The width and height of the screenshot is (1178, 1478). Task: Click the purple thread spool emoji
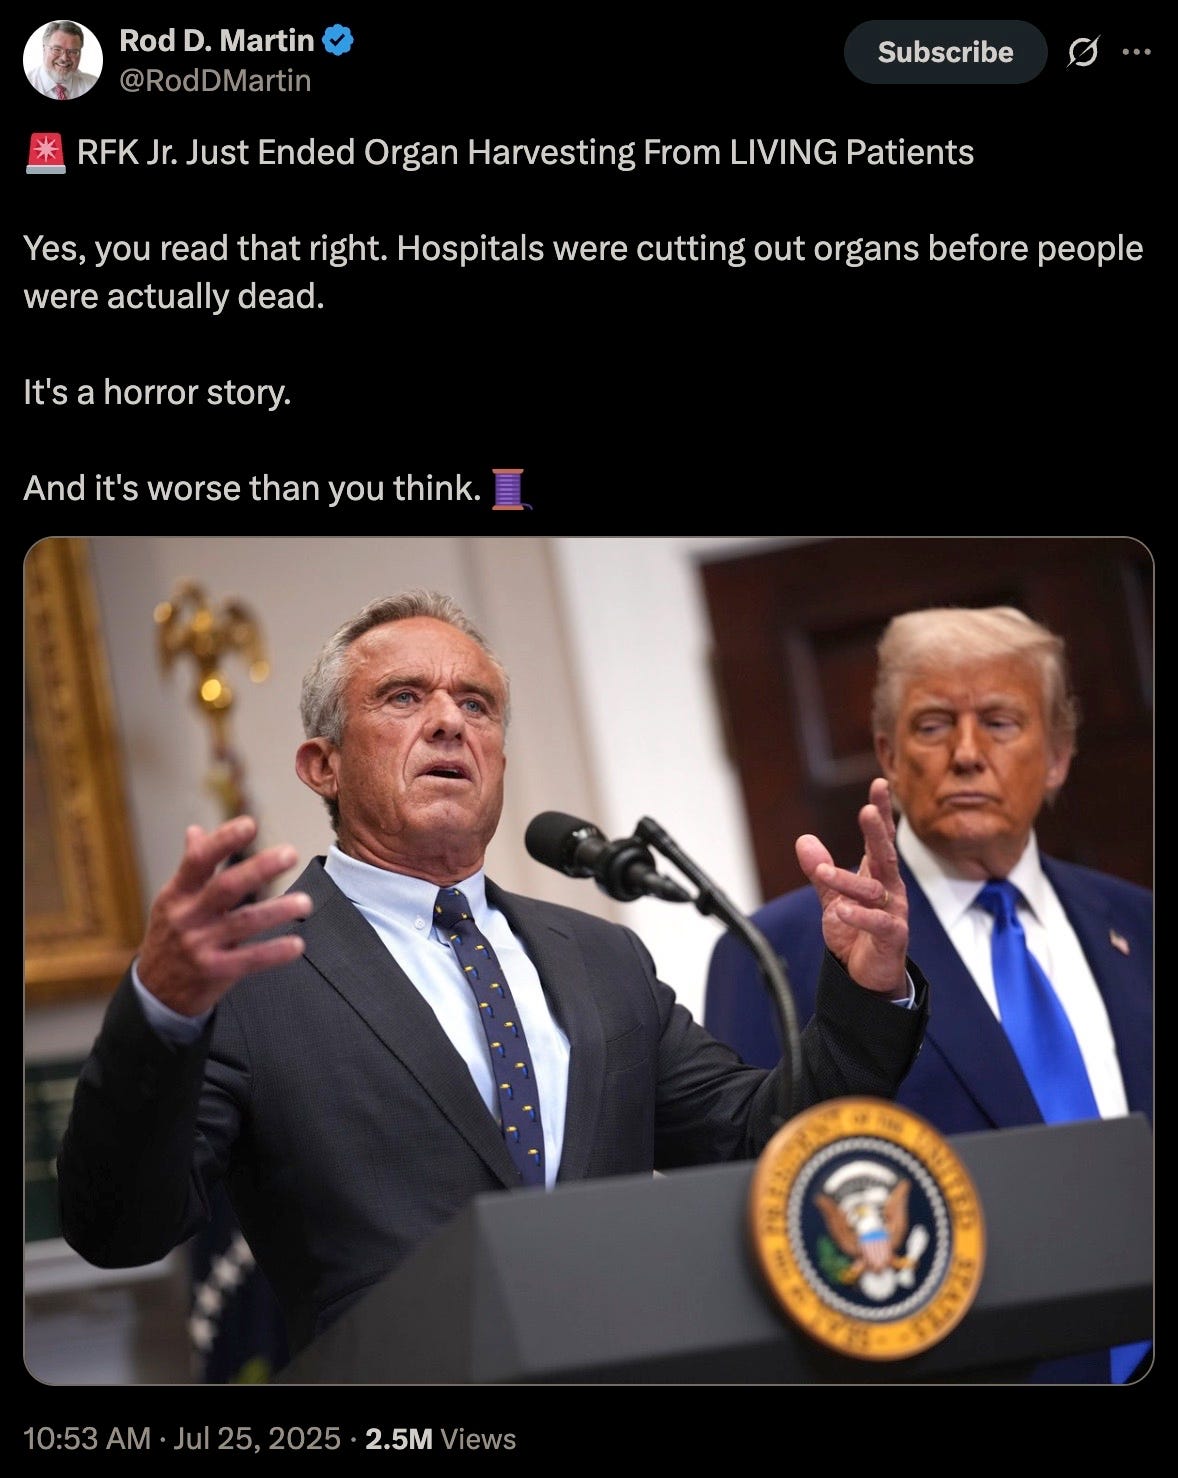(511, 489)
